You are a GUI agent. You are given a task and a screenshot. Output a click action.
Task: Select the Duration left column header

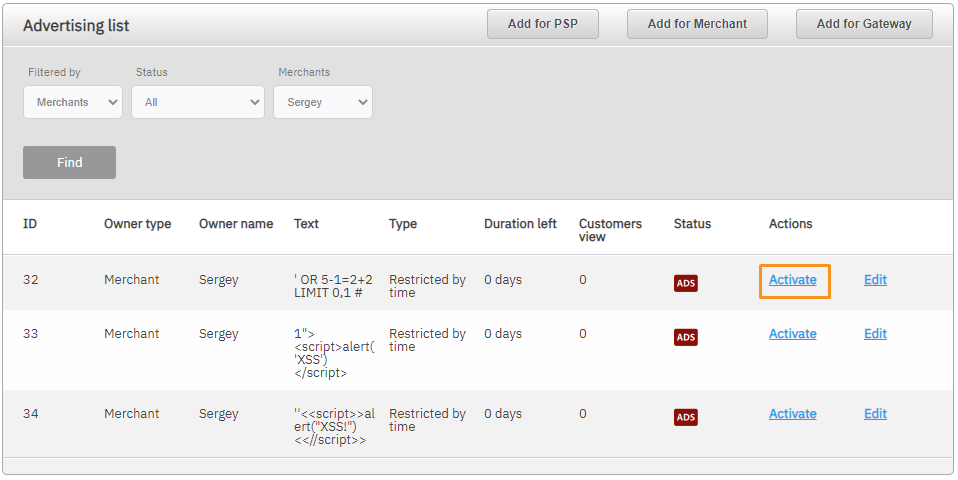tap(520, 224)
